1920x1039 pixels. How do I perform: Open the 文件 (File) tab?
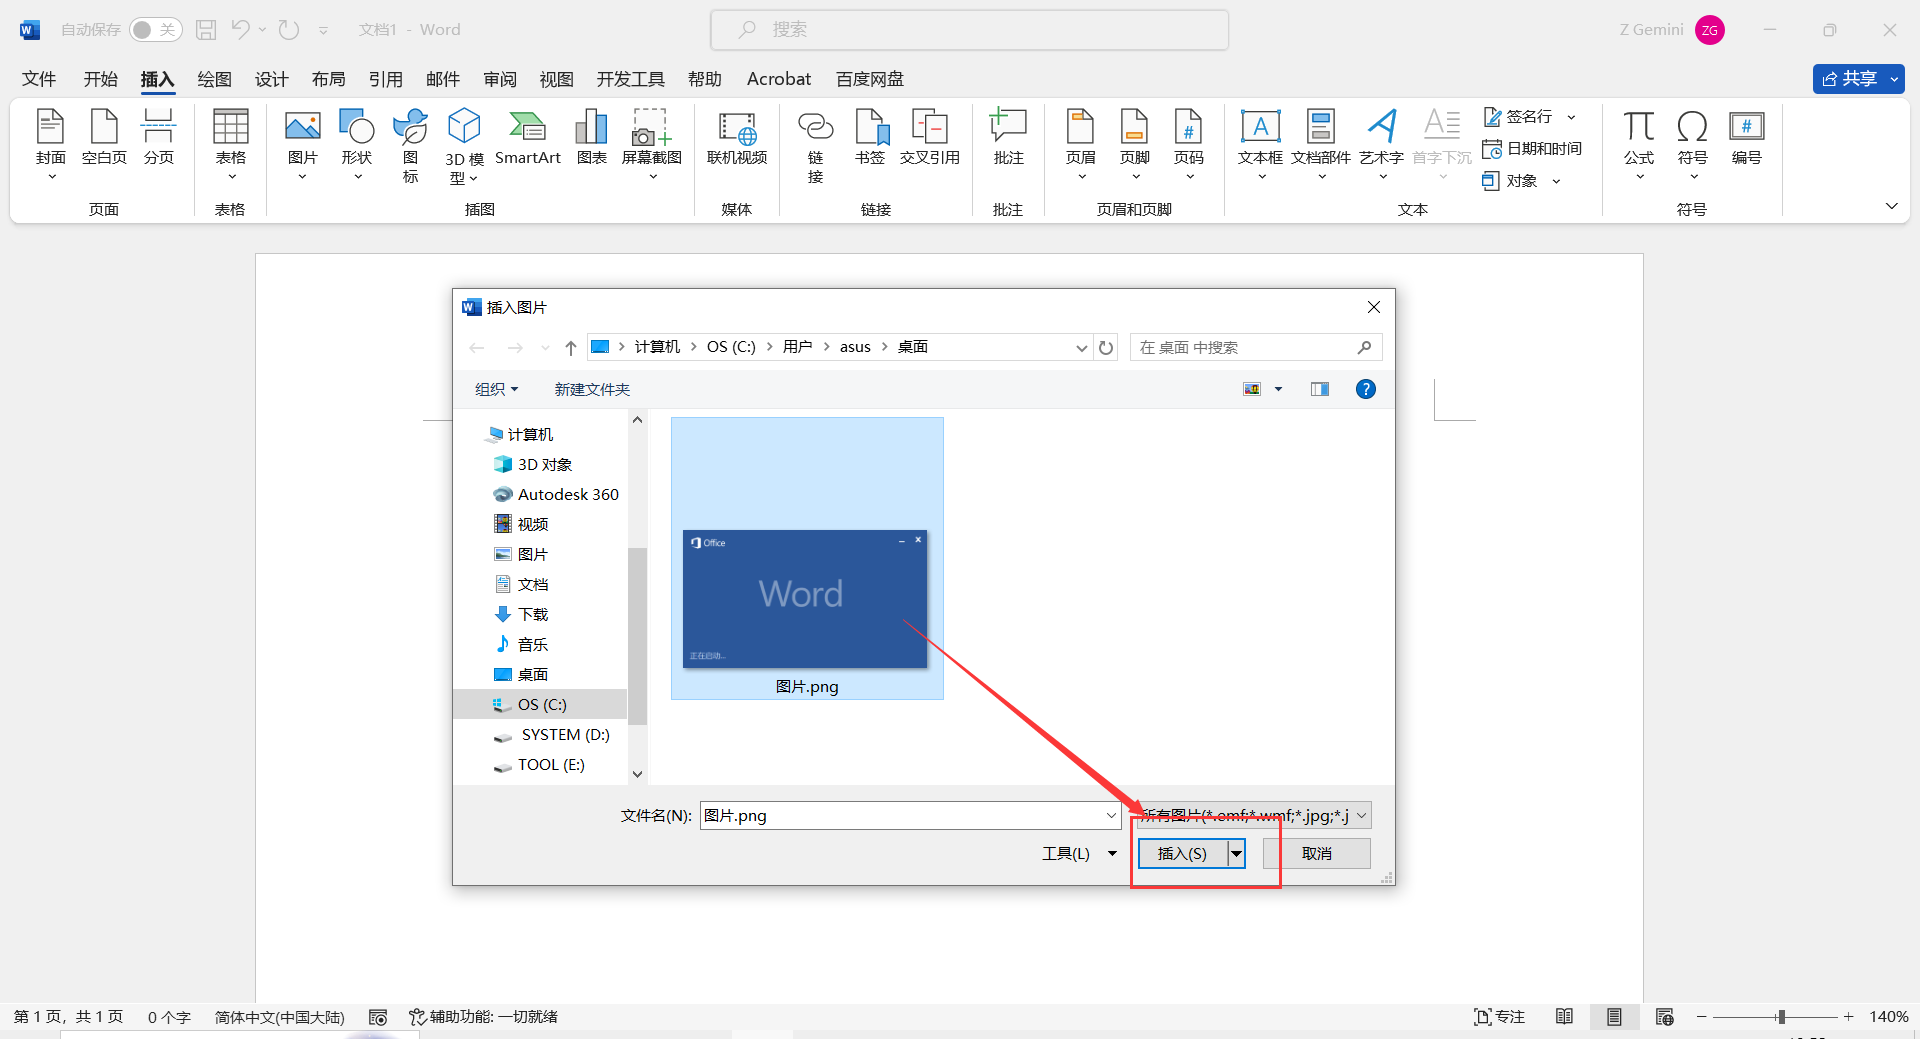coord(39,79)
